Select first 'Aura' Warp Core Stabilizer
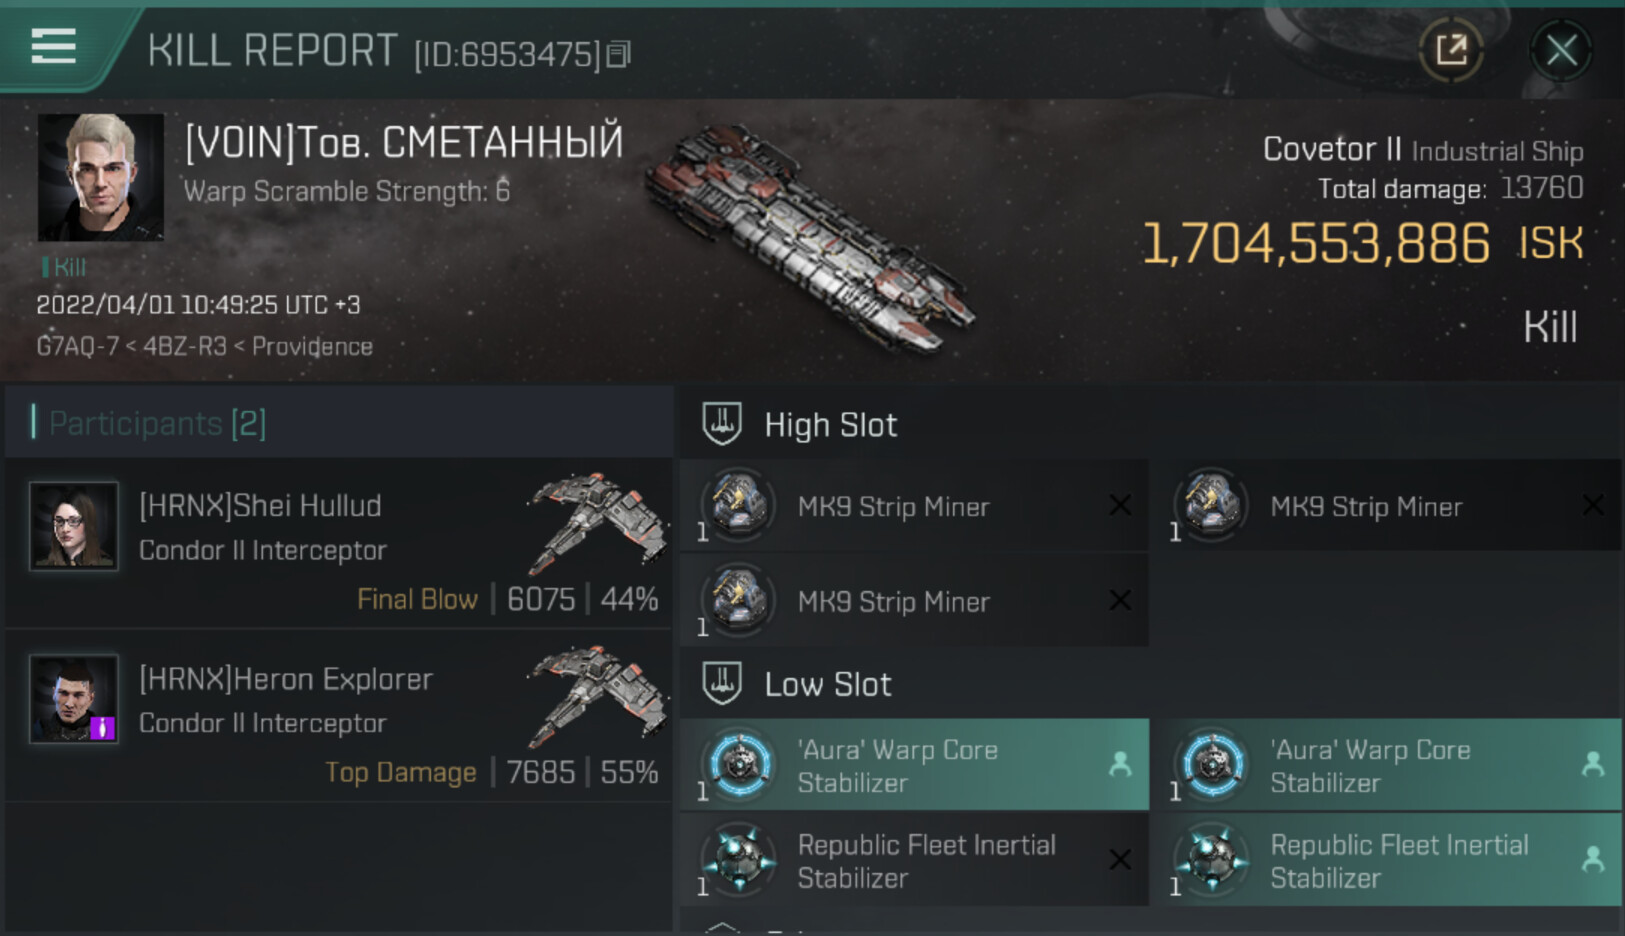1625x936 pixels. click(897, 766)
